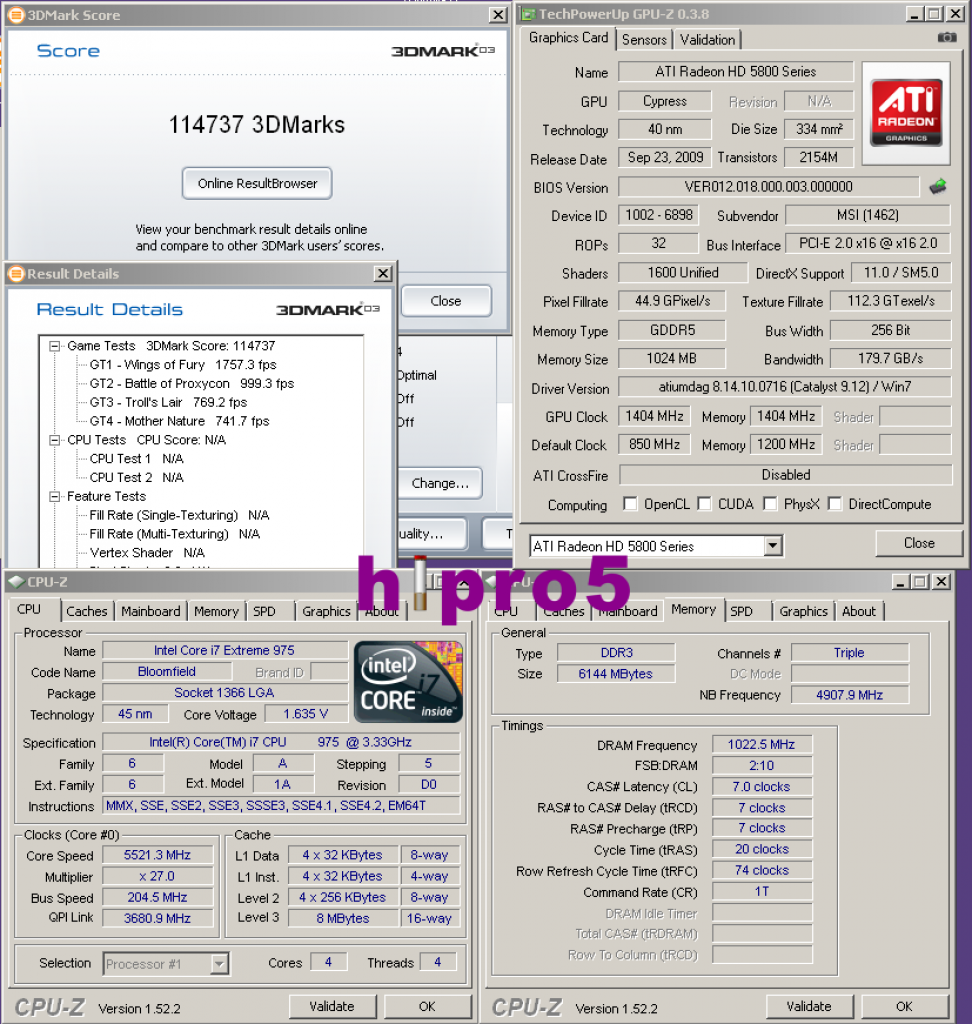This screenshot has width=972, height=1024.
Task: Click OK in the right CPU-Z window
Action: click(904, 1006)
